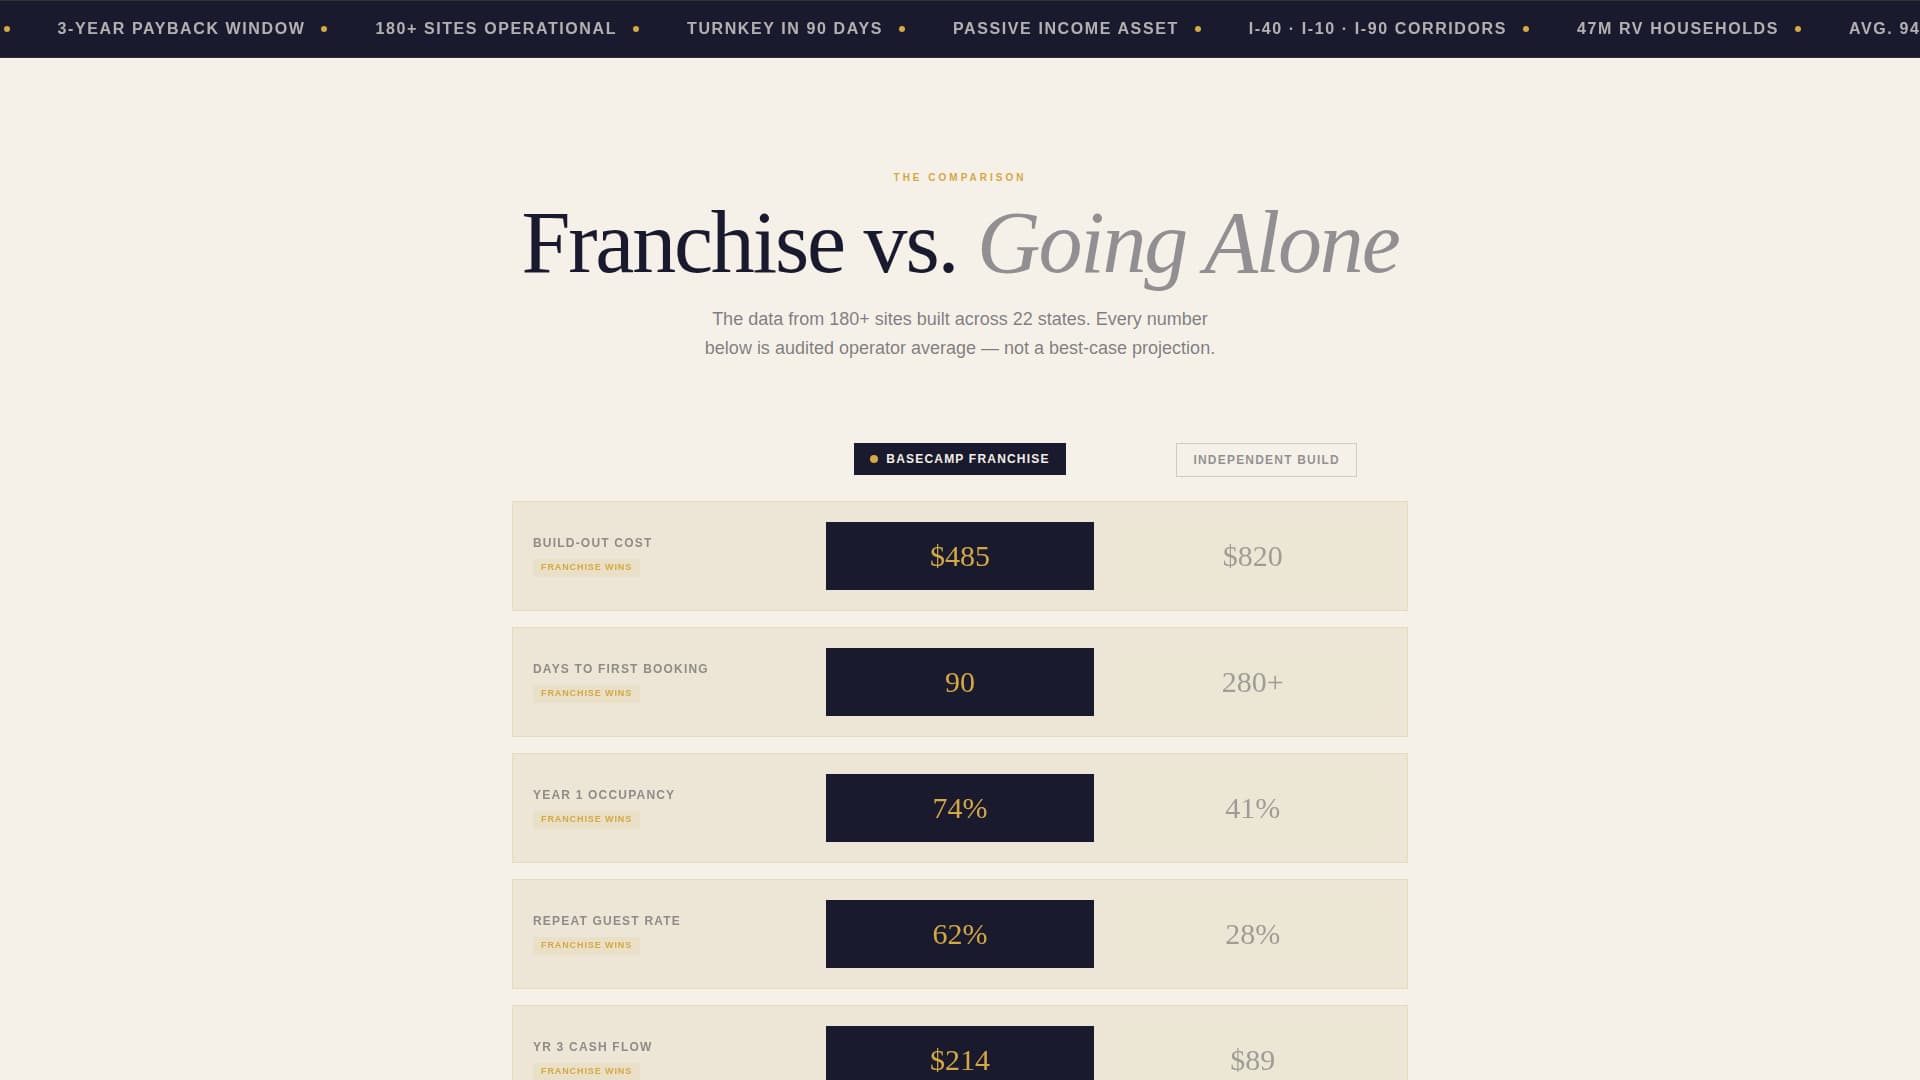This screenshot has height=1080, width=1920.
Task: Select the Passive Income Asset menu item
Action: (x=1066, y=29)
